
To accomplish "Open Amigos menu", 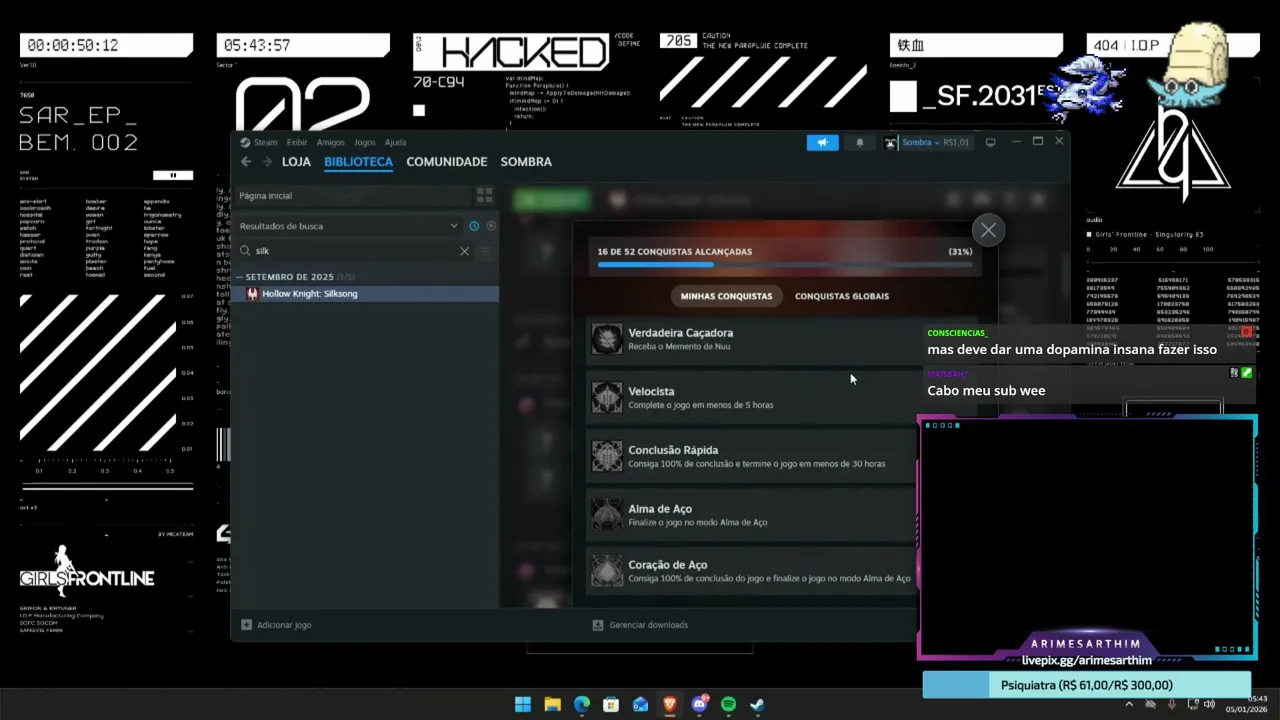I will point(330,142).
